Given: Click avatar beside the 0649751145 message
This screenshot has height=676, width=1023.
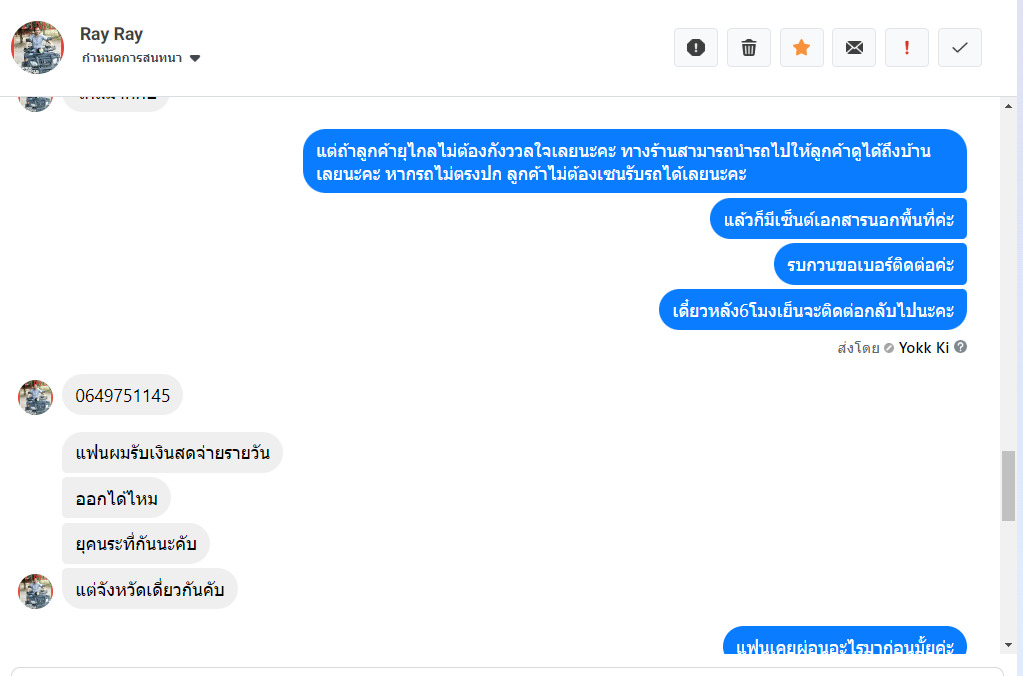Looking at the screenshot, I should coord(36,396).
